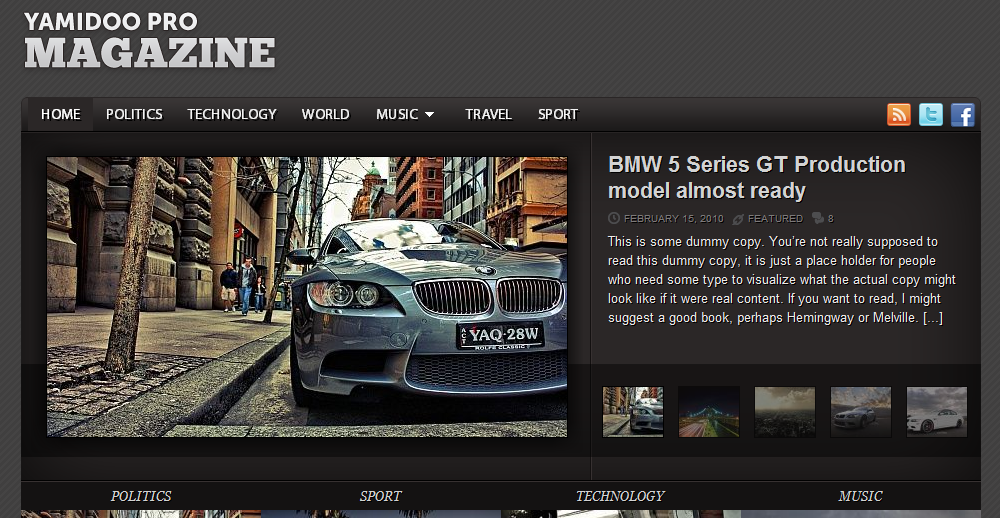Image resolution: width=1000 pixels, height=518 pixels.
Task: Select the first thumbnail of BMW on street
Action: 633,411
